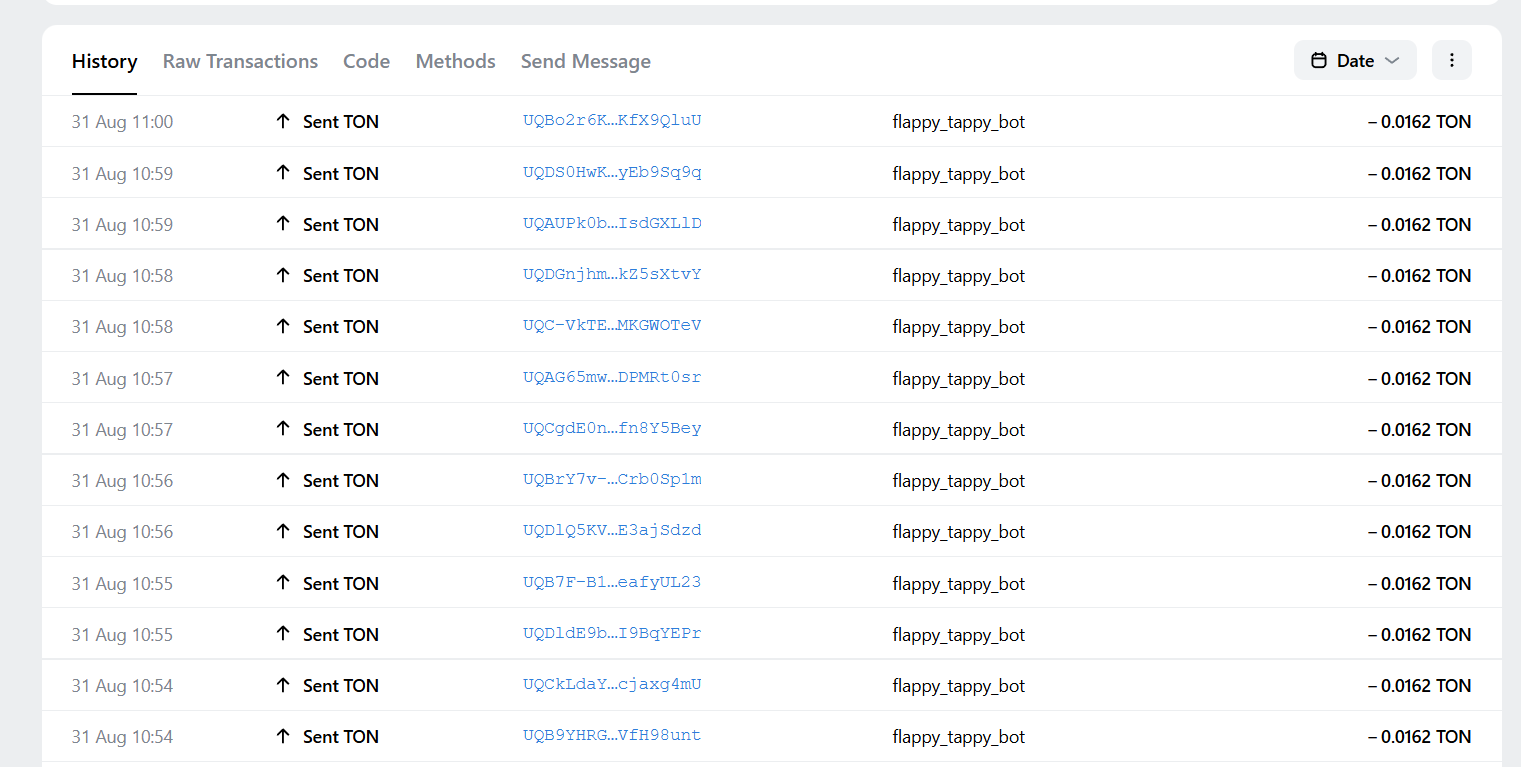Click address UQAG65mw…DPMRt0sr
Image resolution: width=1521 pixels, height=767 pixels.
[612, 377]
